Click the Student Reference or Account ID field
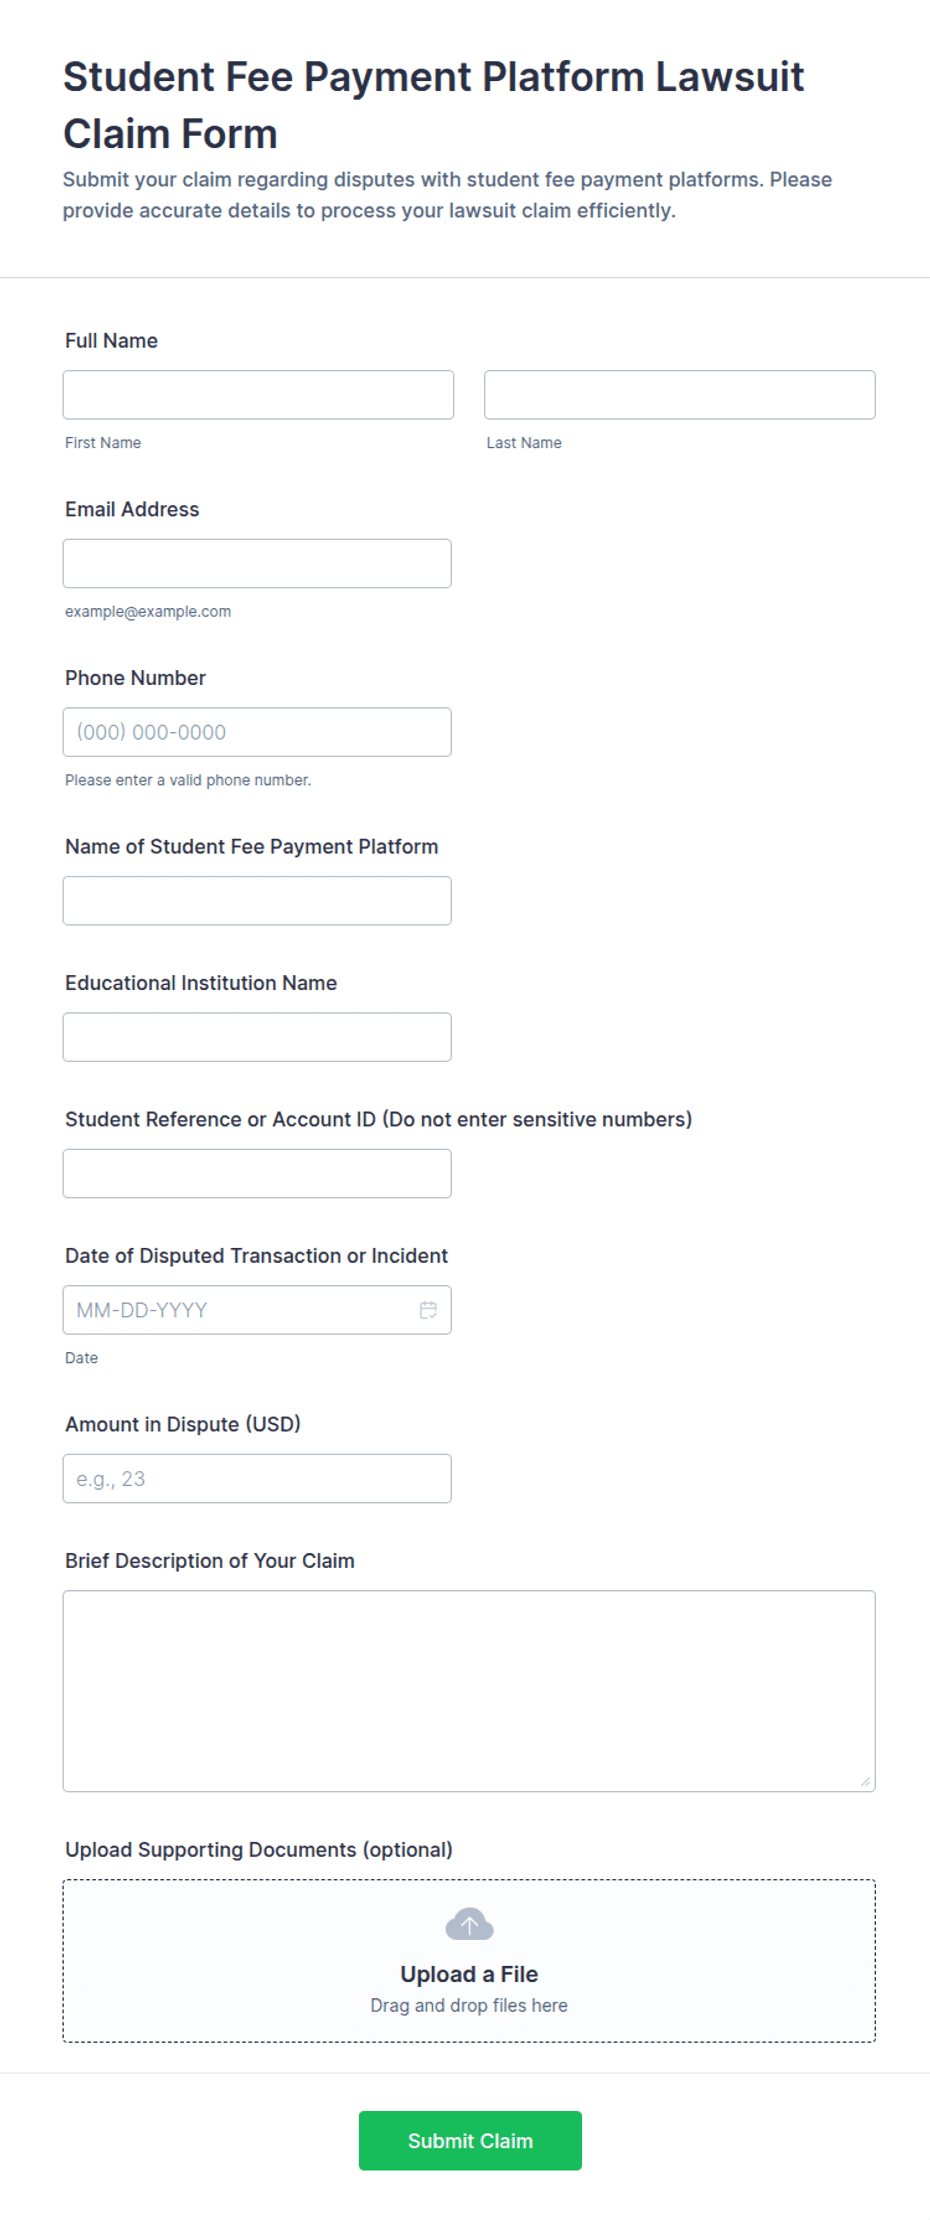This screenshot has width=930, height=2220. tap(257, 1174)
